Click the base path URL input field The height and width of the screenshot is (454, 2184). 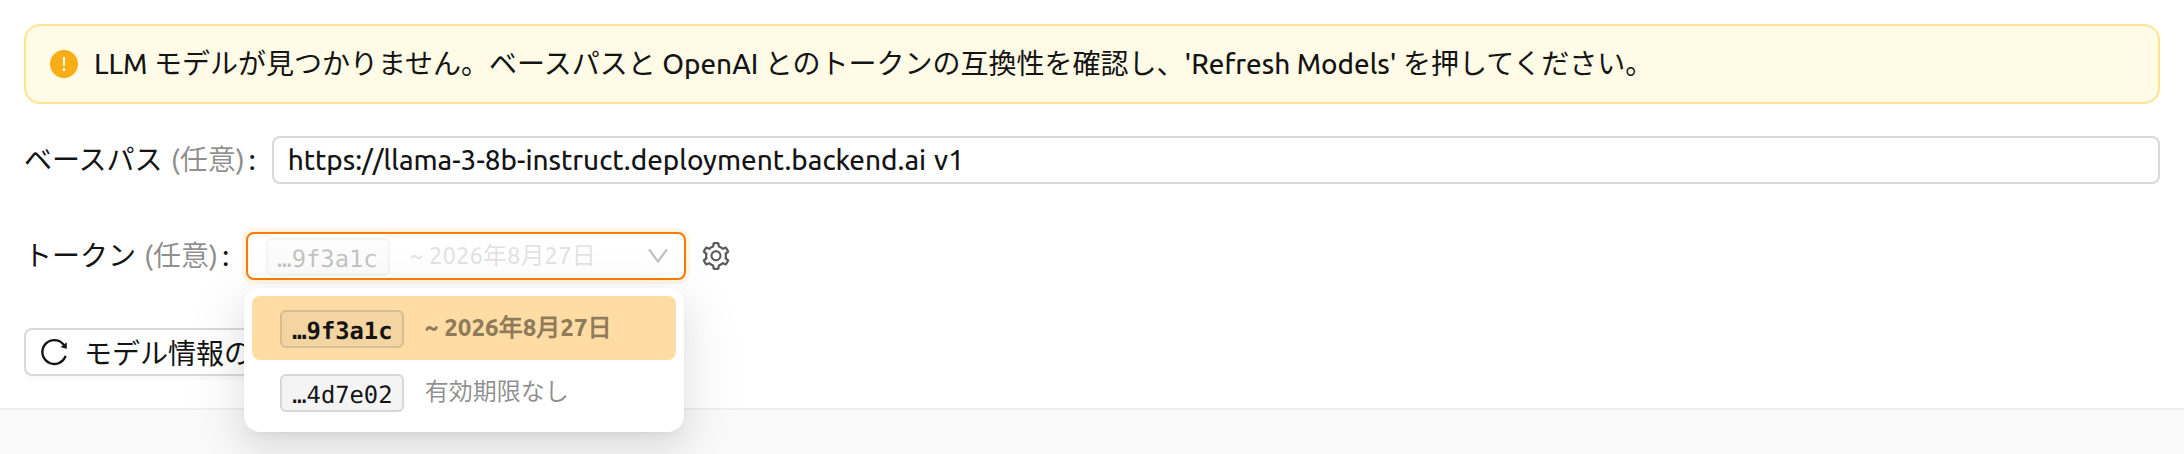click(x=1216, y=160)
